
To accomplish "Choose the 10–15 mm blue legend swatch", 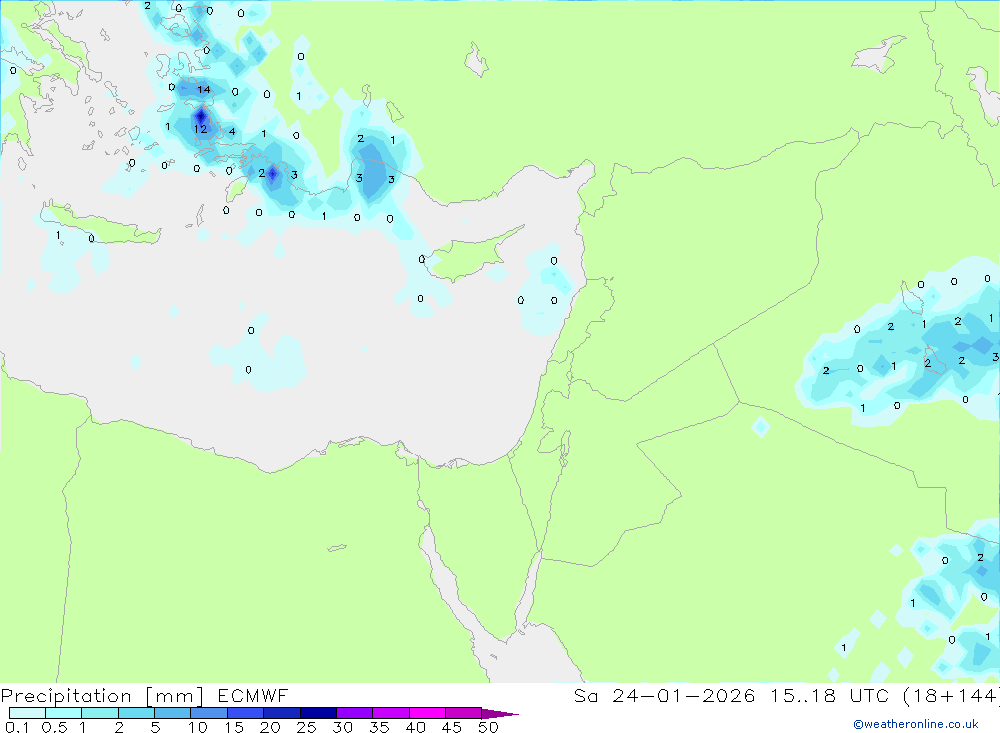I will 209,713.
